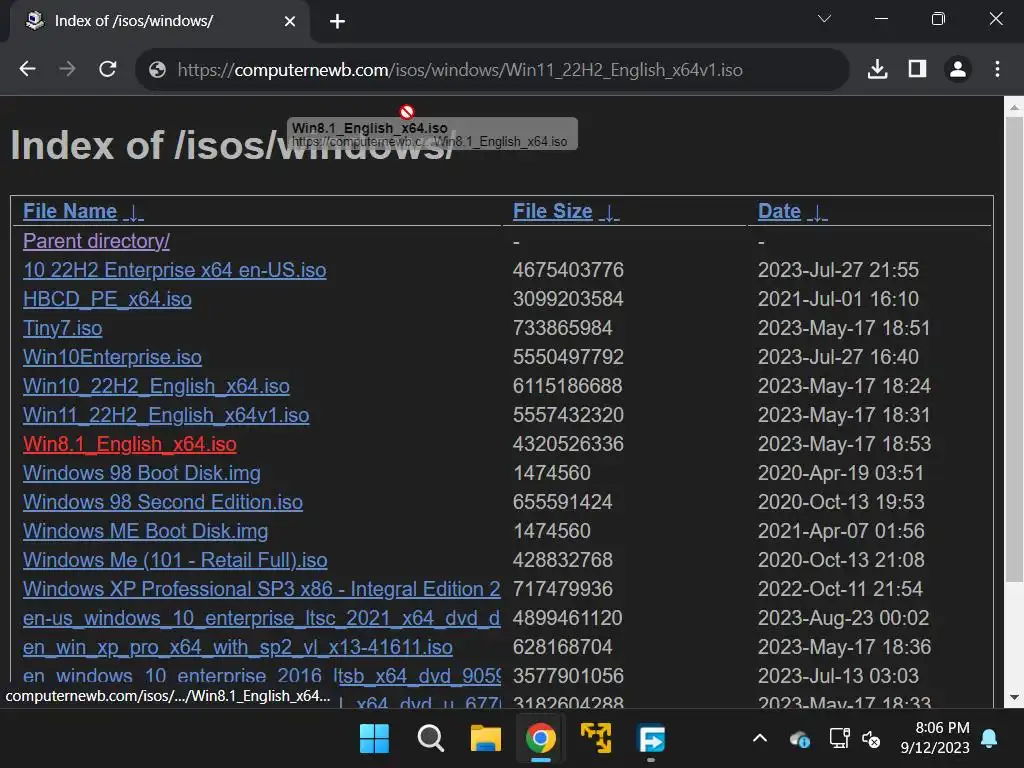This screenshot has width=1024, height=768.
Task: Click date 2023-May-17 18:53
Action: 844,444
